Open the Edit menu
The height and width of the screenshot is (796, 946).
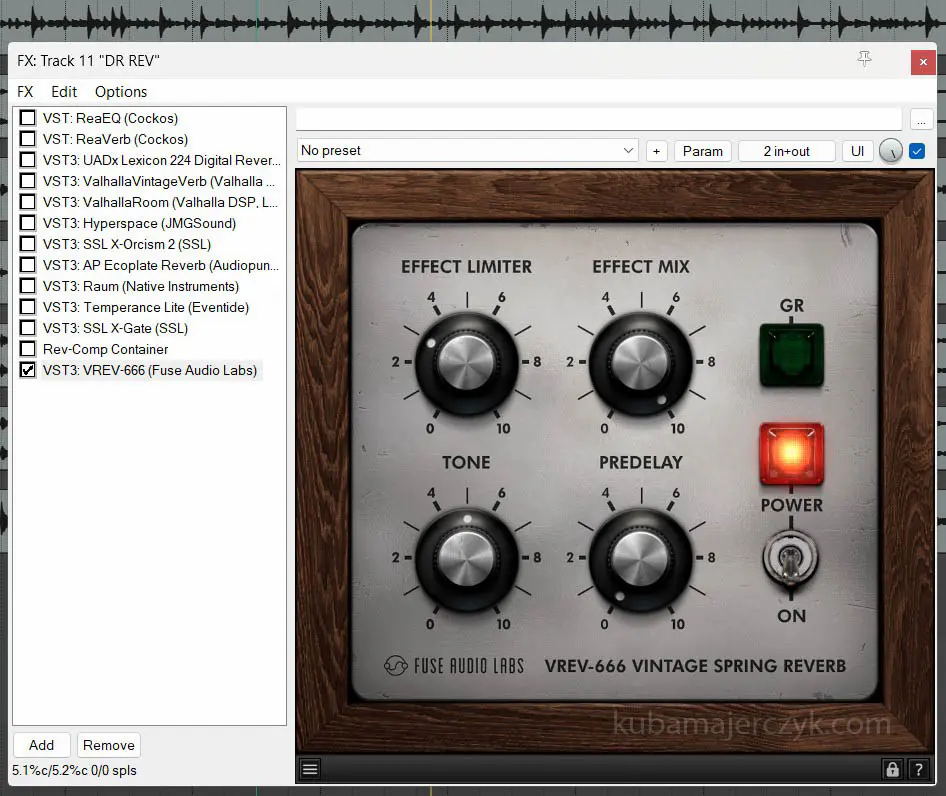(x=64, y=92)
